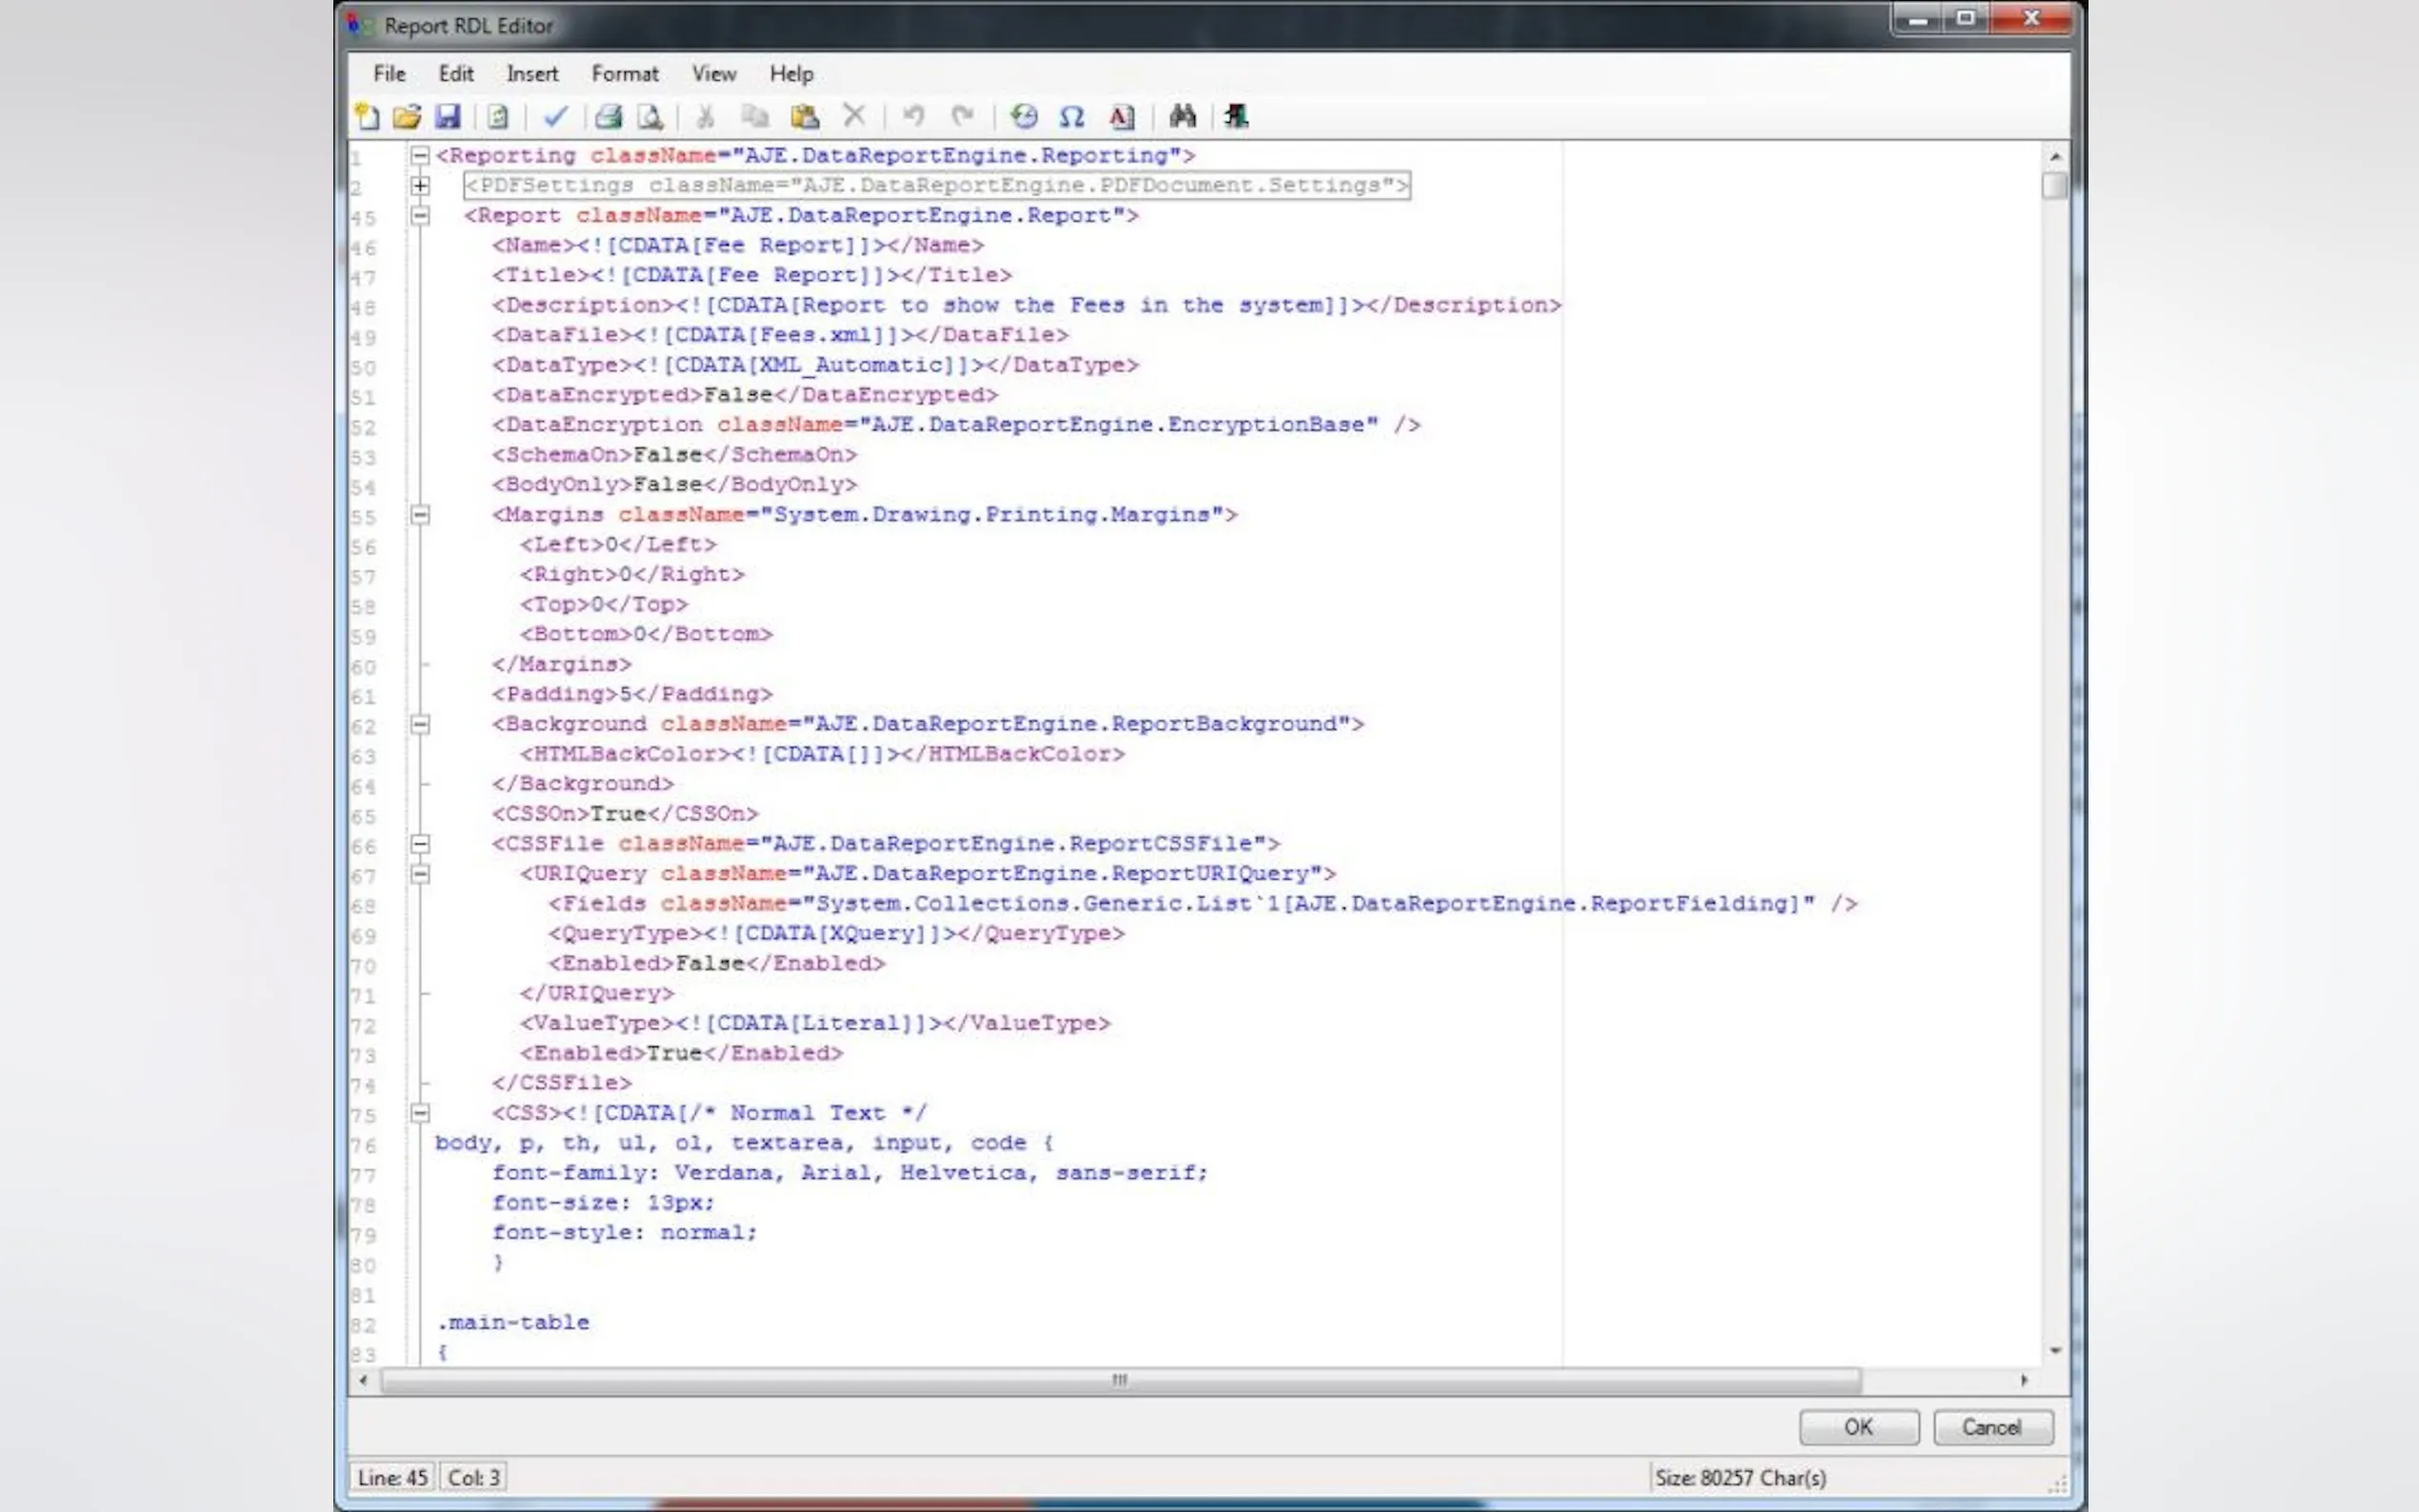Collapse the URIQuery node
The width and height of the screenshot is (2419, 1512).
tap(420, 873)
